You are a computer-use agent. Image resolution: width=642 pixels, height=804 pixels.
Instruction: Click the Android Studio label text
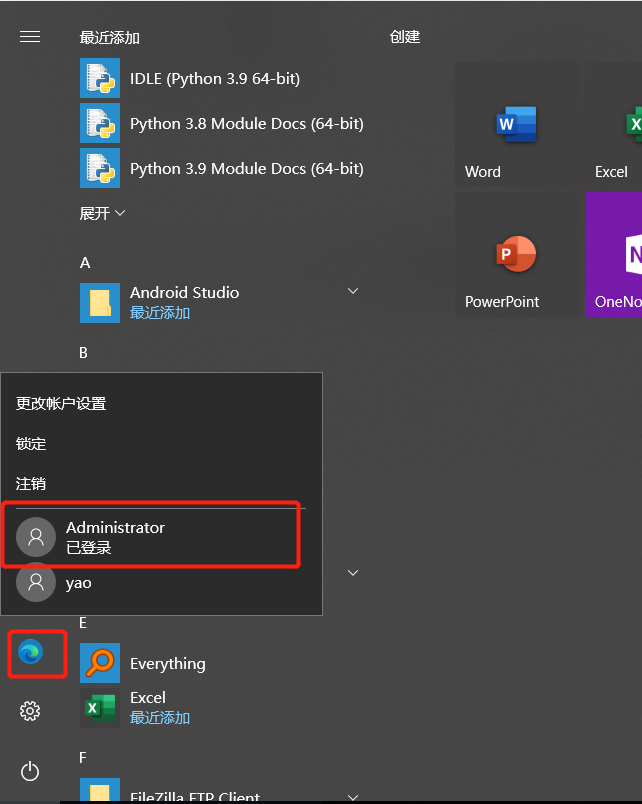(185, 292)
